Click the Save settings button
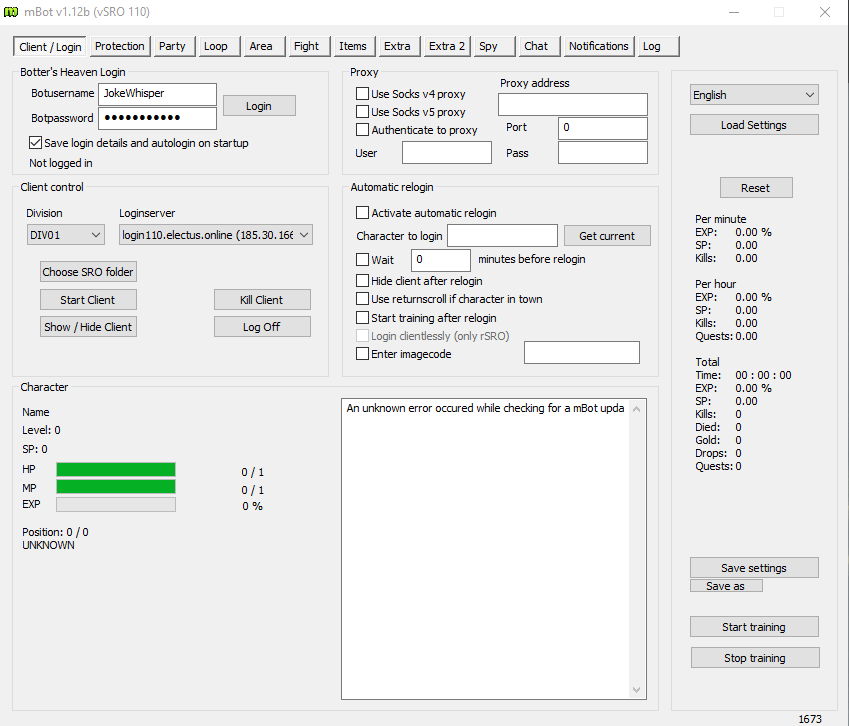This screenshot has width=849, height=726. click(754, 568)
